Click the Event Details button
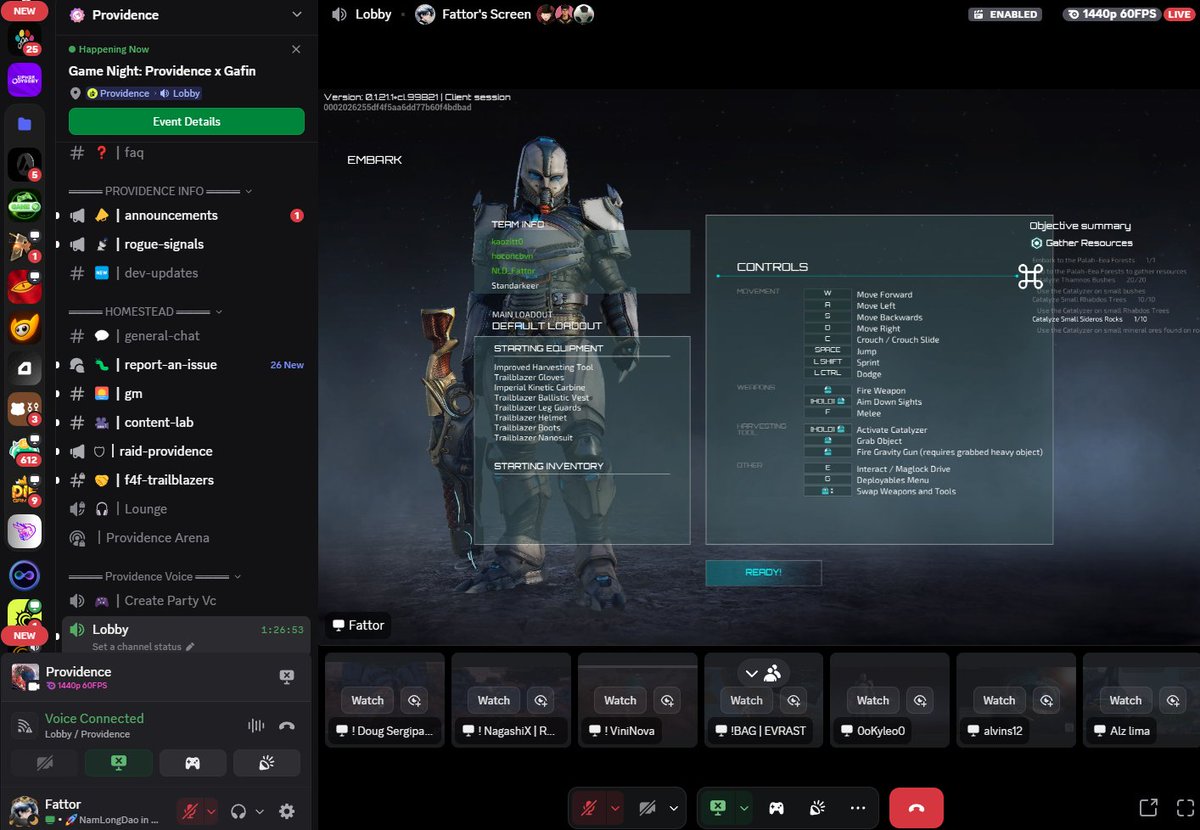The height and width of the screenshot is (830, 1200). [187, 121]
